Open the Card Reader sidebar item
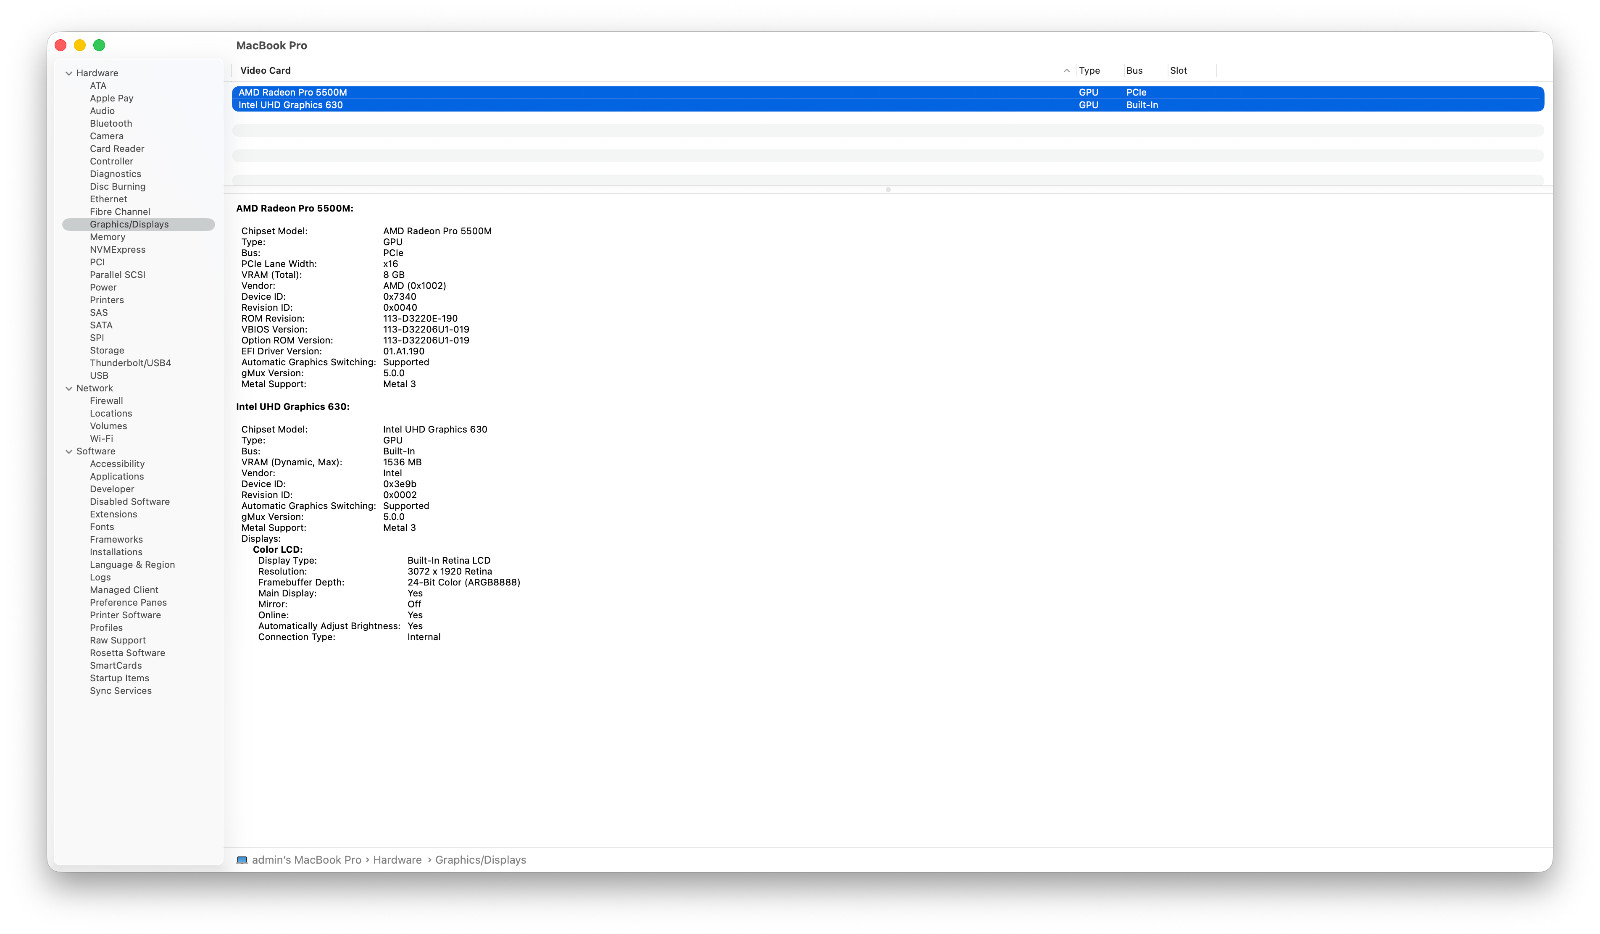 117,149
